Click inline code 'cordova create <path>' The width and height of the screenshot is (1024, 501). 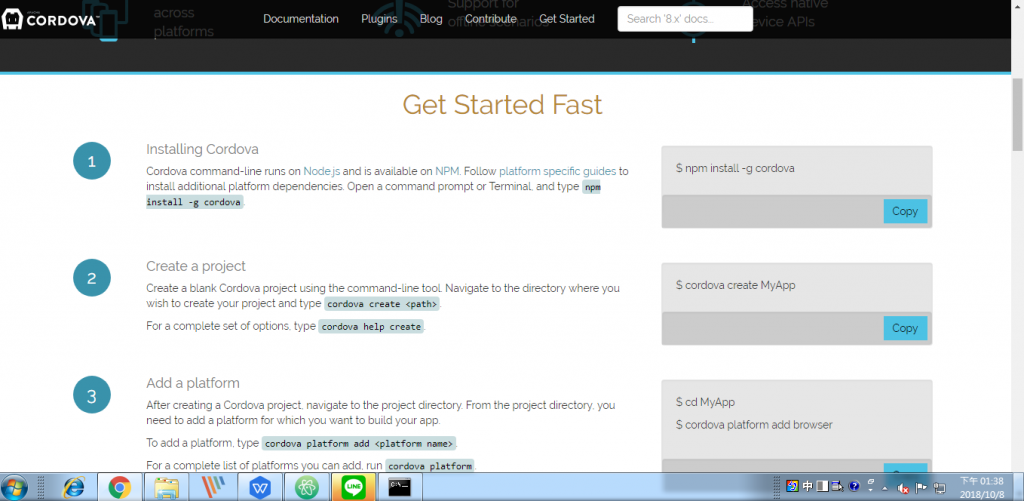point(383,304)
